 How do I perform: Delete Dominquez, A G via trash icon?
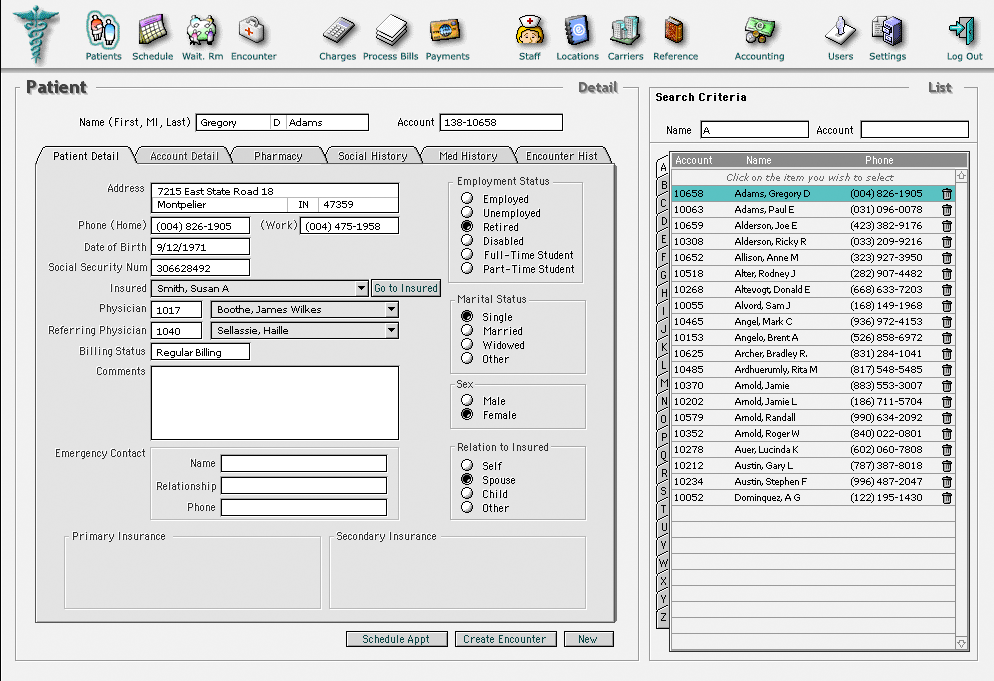pos(946,498)
